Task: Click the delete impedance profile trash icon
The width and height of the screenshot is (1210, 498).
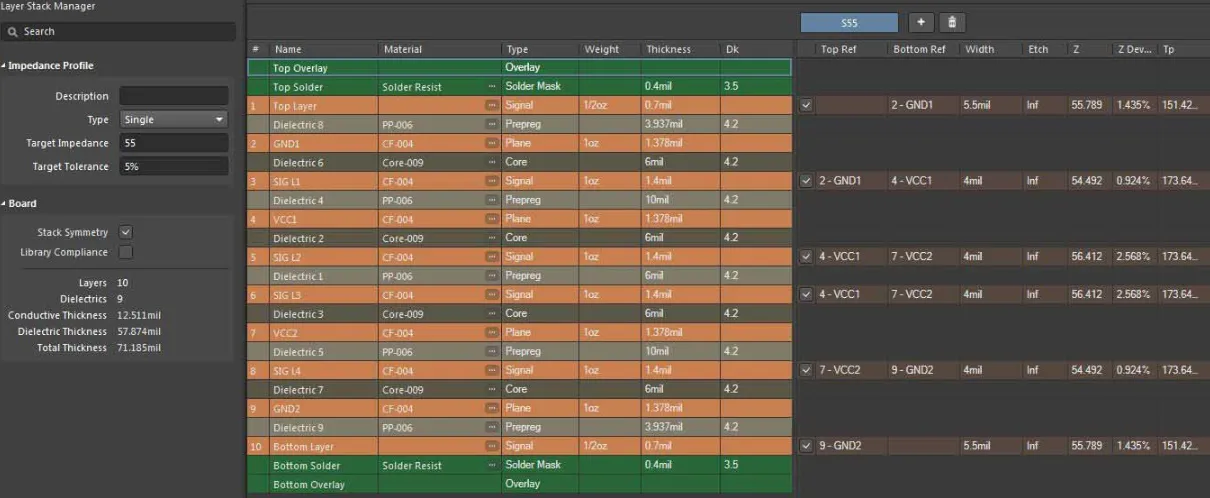Action: point(952,22)
